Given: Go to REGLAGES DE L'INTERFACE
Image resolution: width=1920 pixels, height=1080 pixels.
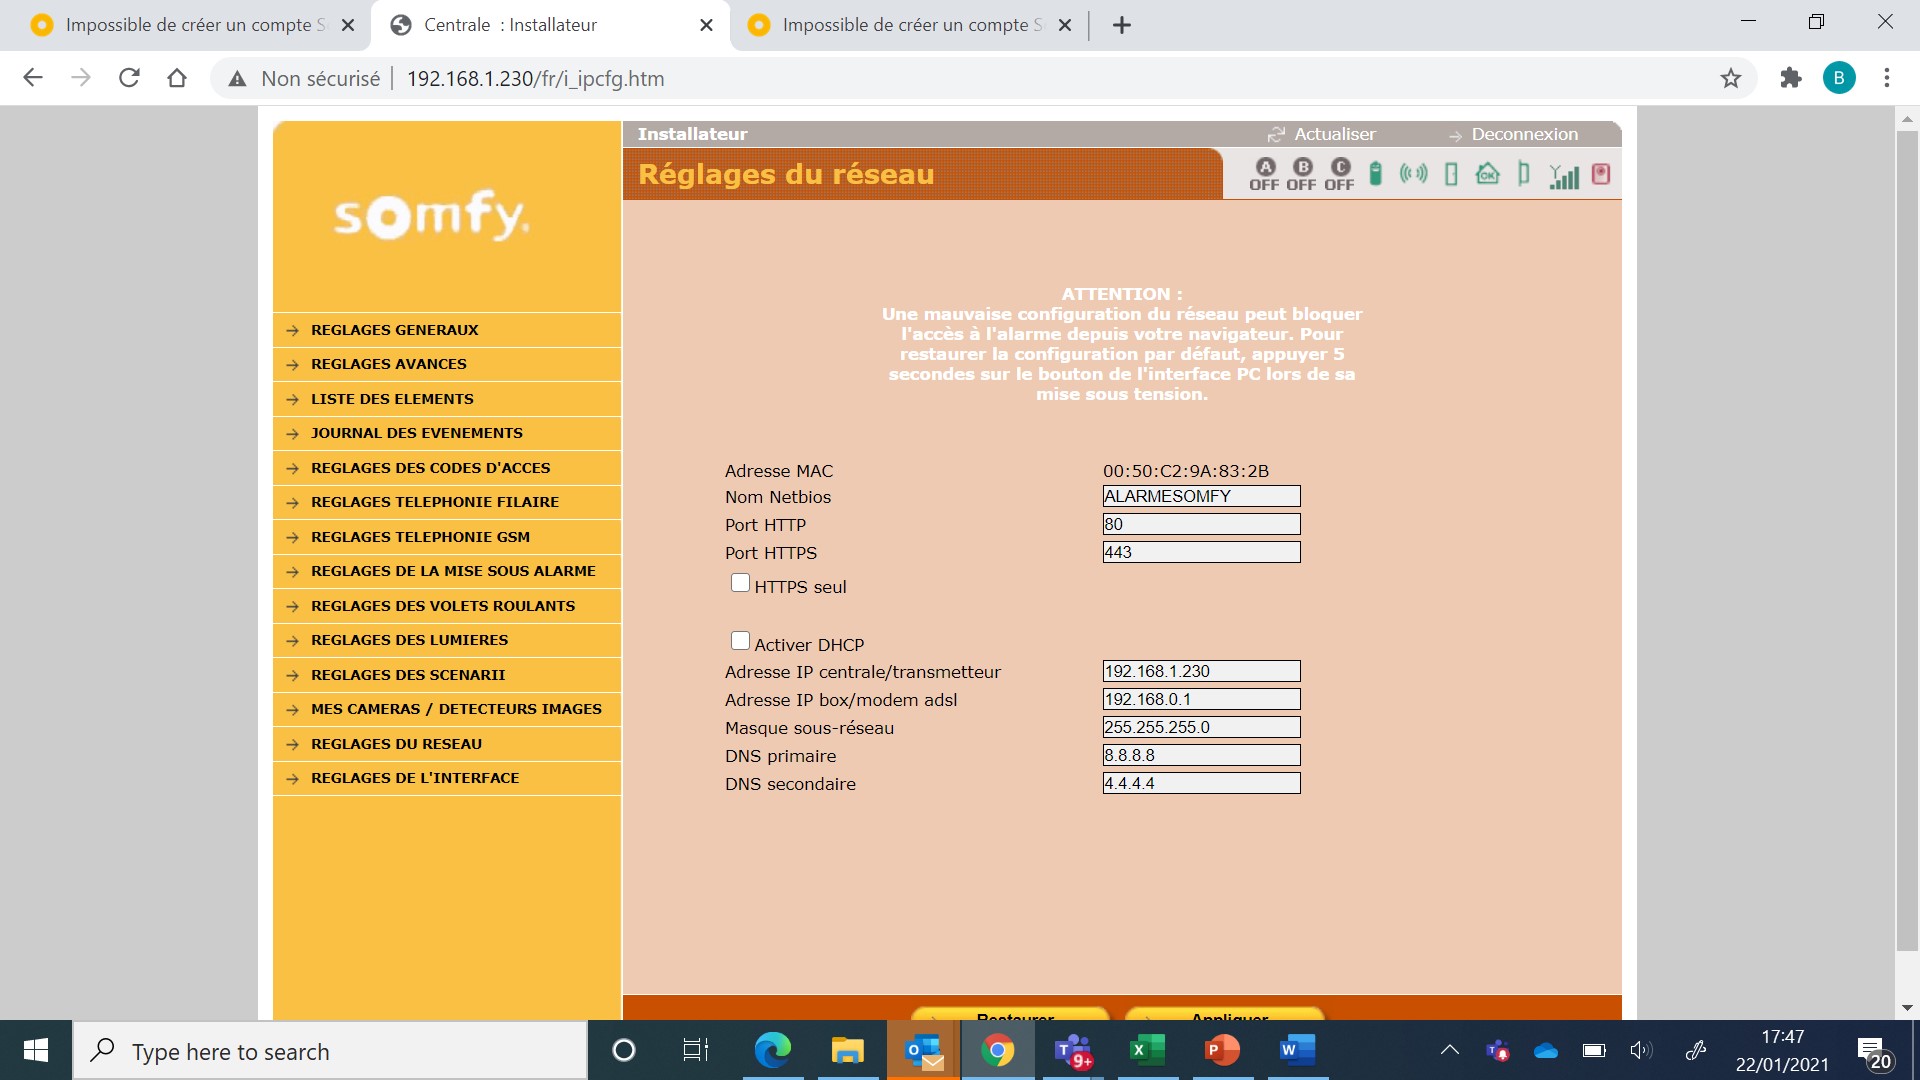Looking at the screenshot, I should 446,778.
